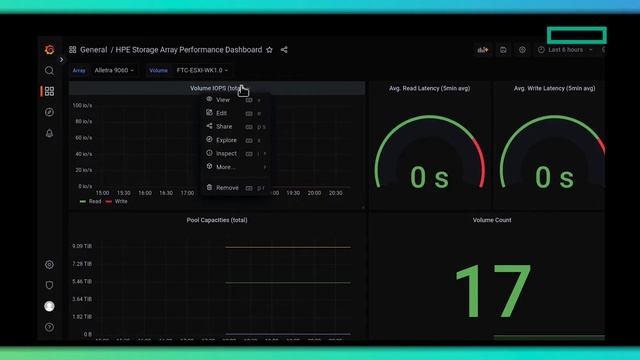The image size is (640, 360).
Task: Click the HPE Storage Array Performance Dashboard title
Action: click(189, 50)
